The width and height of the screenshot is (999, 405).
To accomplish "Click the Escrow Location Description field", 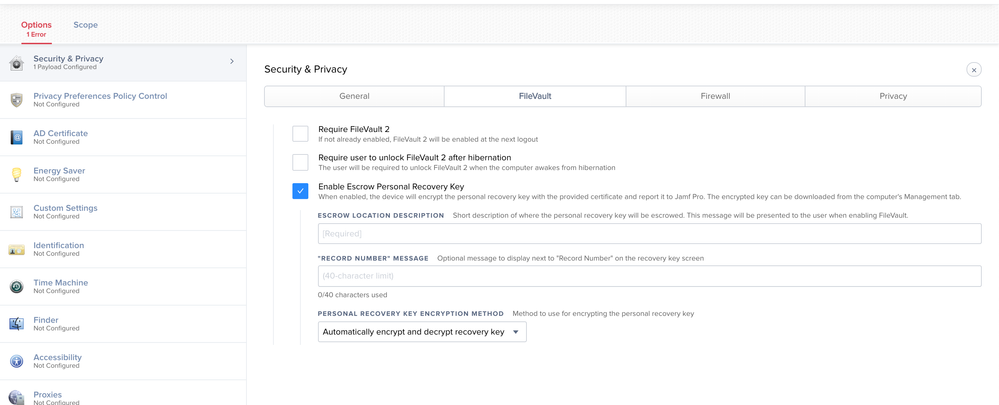I will pos(649,234).
